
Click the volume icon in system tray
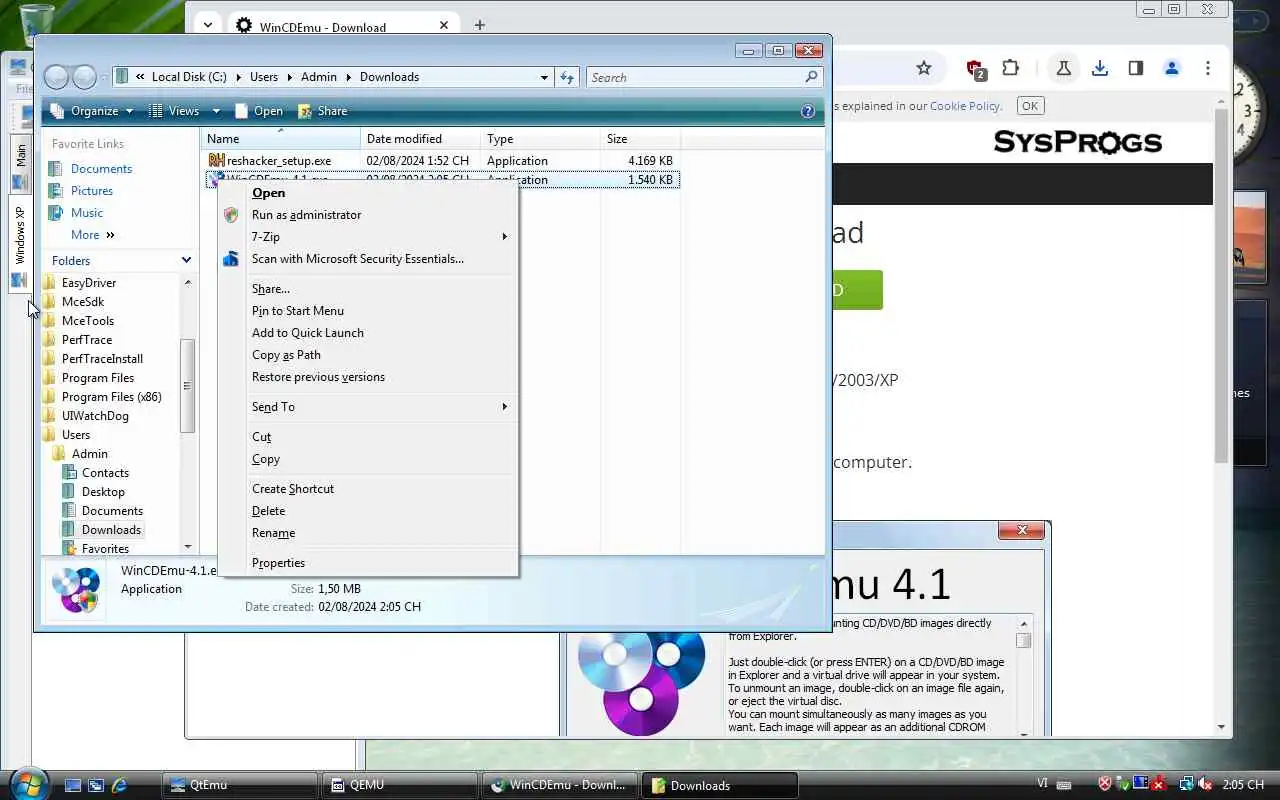click(x=1205, y=785)
